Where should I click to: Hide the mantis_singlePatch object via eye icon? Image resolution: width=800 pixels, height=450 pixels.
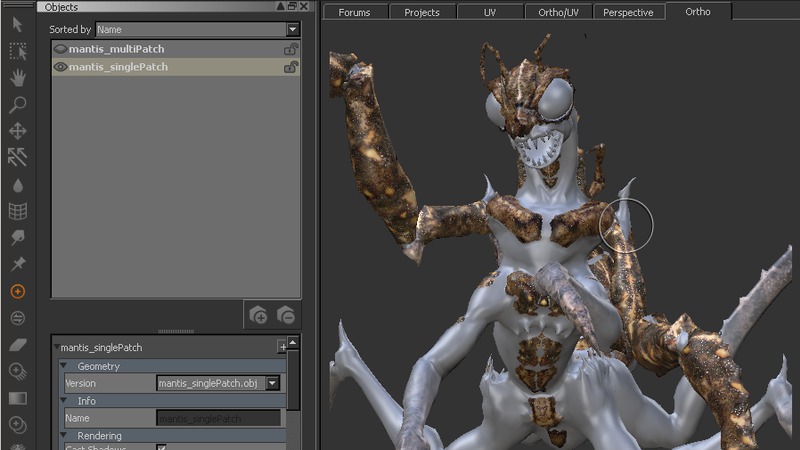(x=60, y=67)
